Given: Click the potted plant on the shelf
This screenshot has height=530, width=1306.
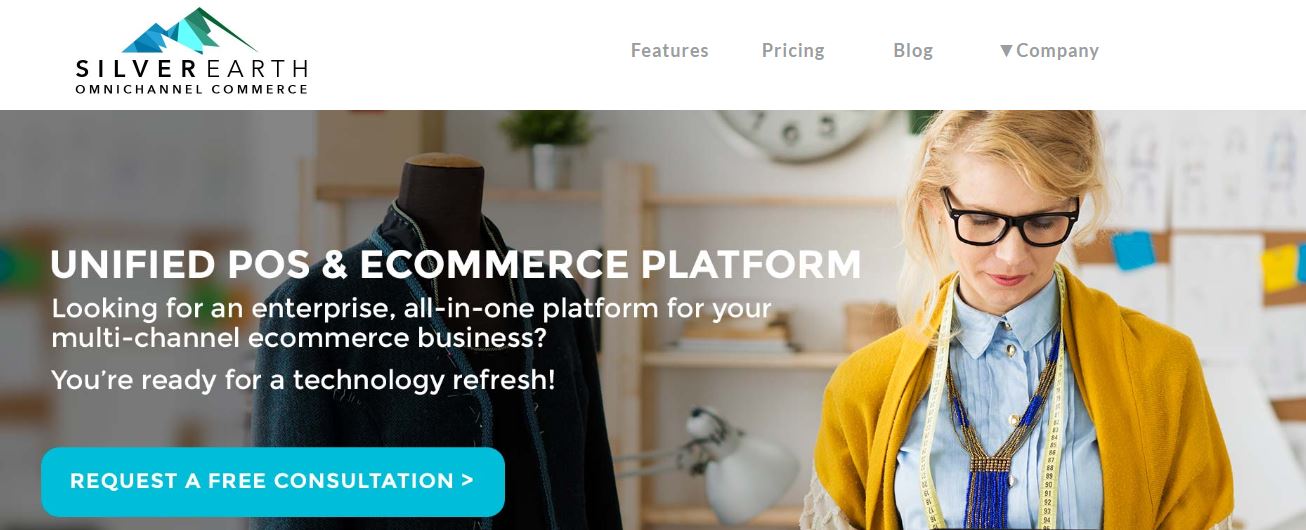Looking at the screenshot, I should [x=546, y=147].
